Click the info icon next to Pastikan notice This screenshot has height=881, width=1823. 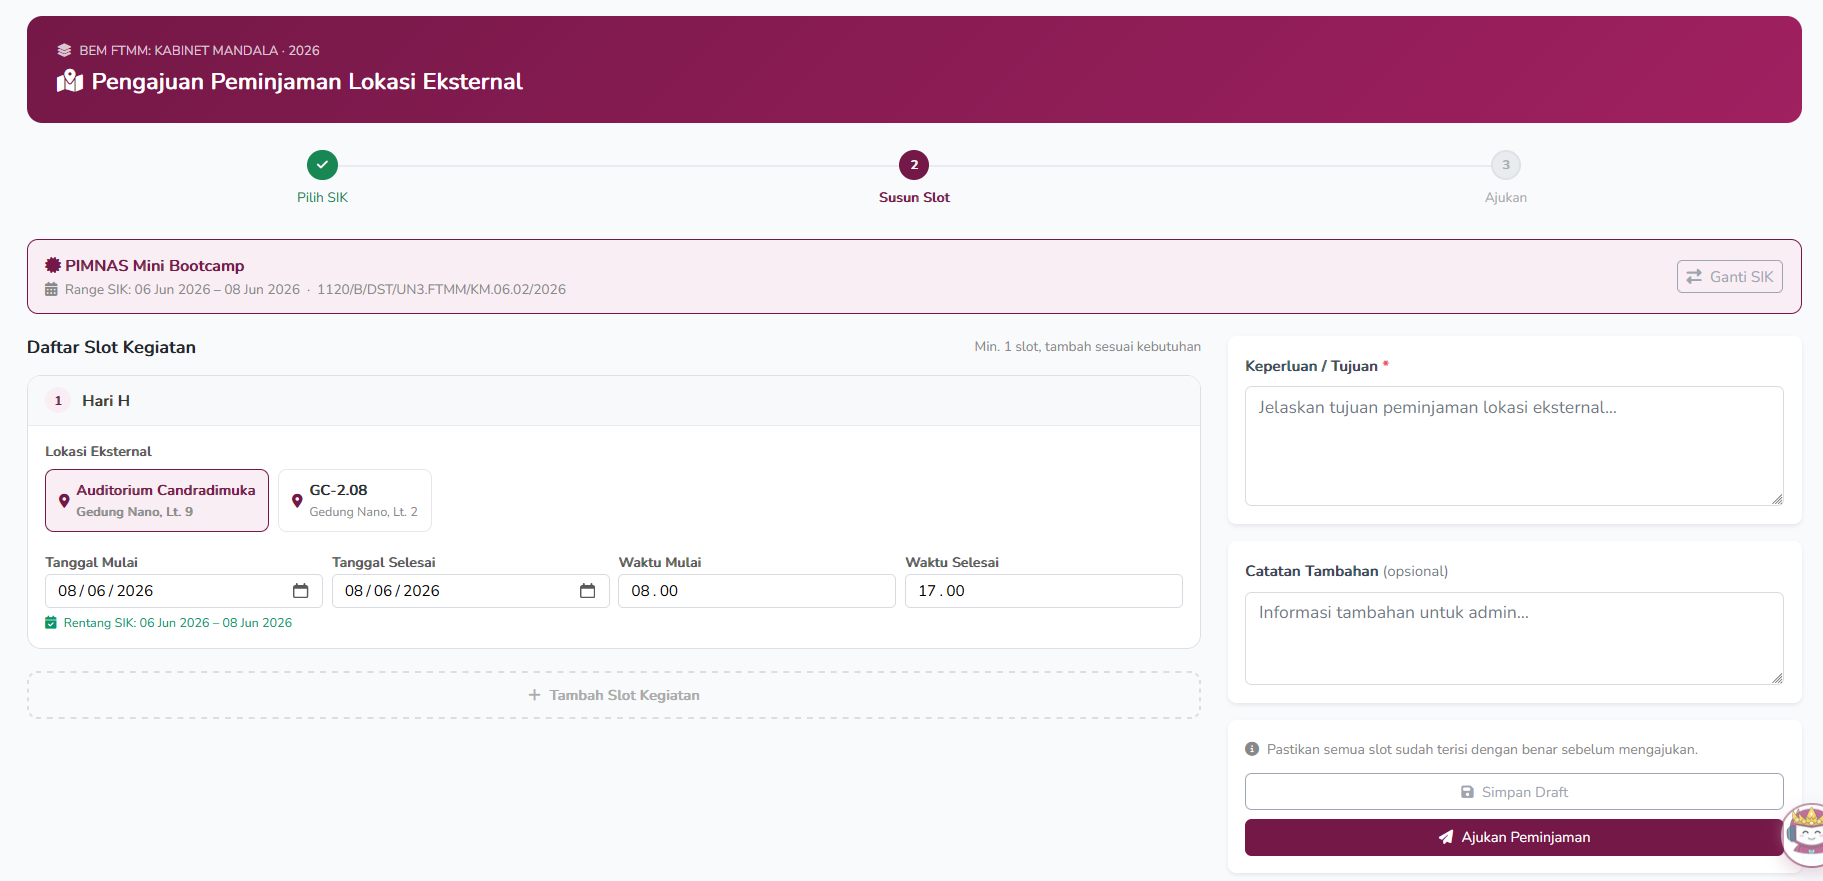pos(1252,749)
